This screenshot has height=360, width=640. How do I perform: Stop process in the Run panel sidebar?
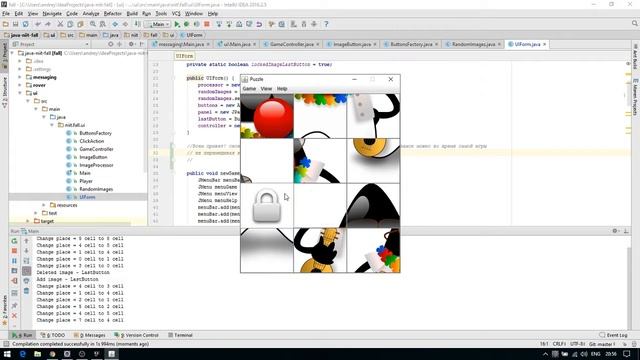pyautogui.click(x=14, y=251)
